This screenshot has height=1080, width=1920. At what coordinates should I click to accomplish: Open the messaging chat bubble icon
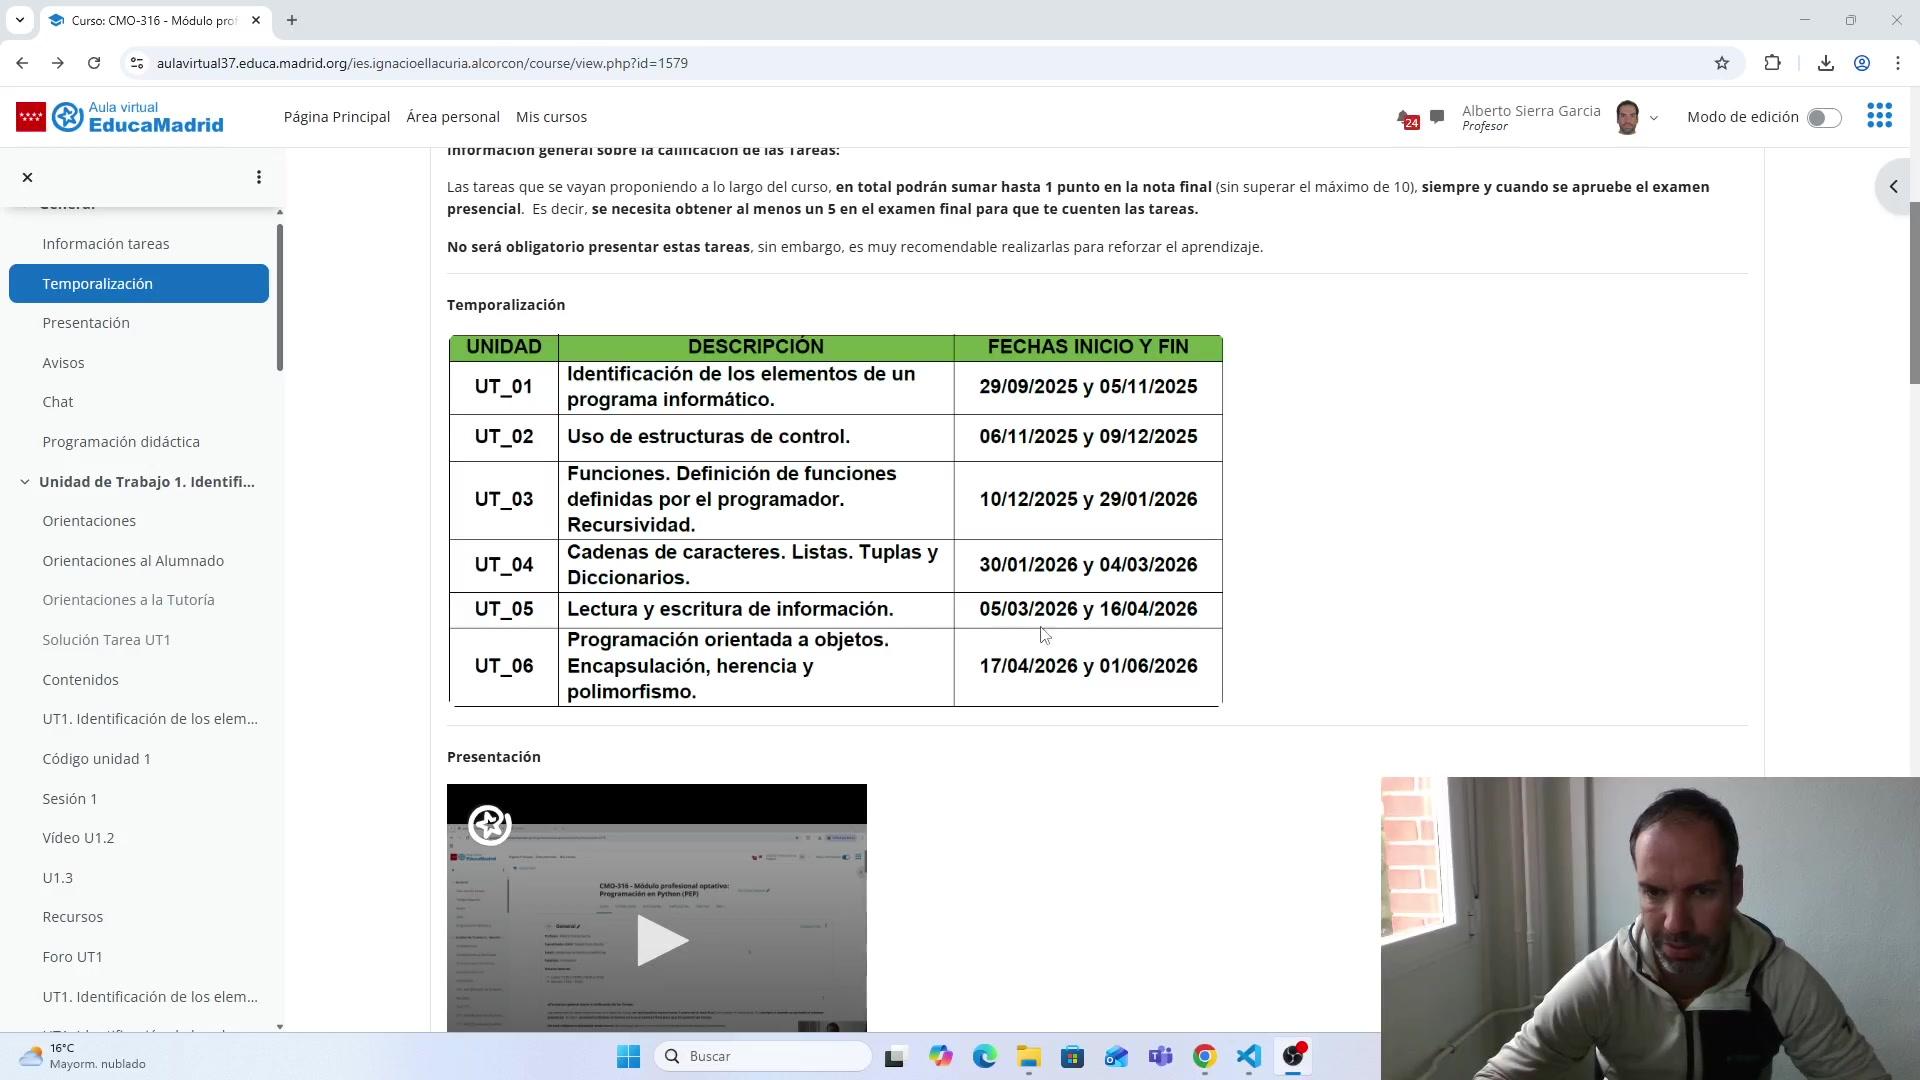1437,117
